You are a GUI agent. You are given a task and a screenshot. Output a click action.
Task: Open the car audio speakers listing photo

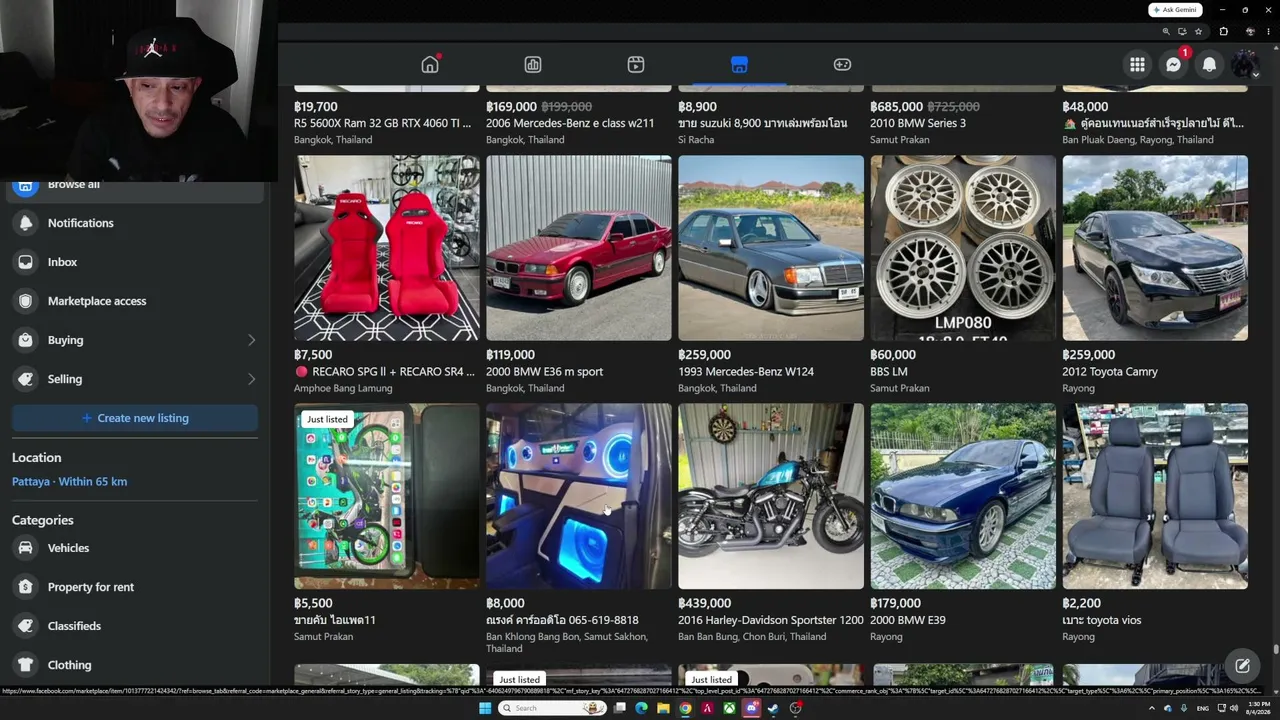579,497
